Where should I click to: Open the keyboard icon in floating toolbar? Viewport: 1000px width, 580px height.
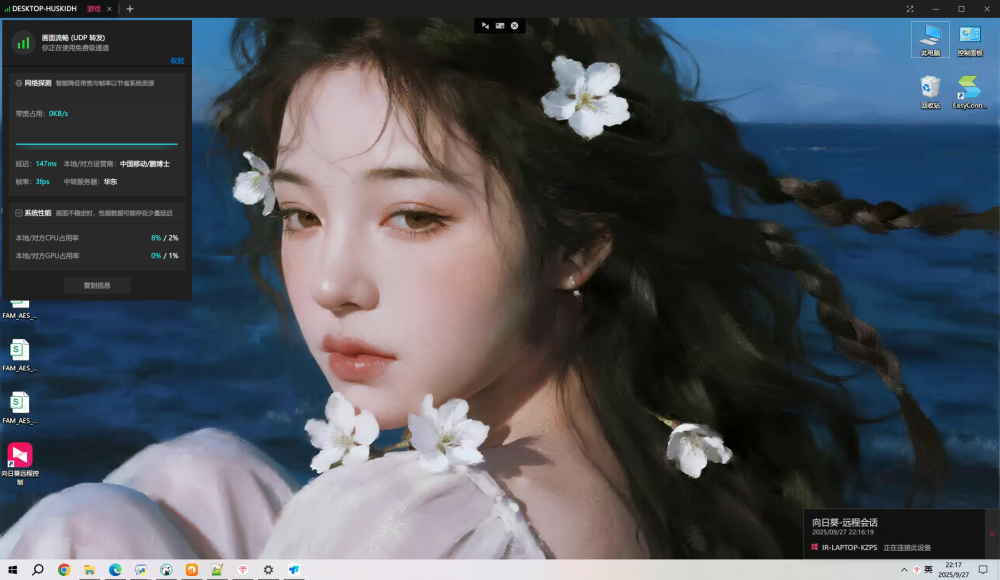500,26
